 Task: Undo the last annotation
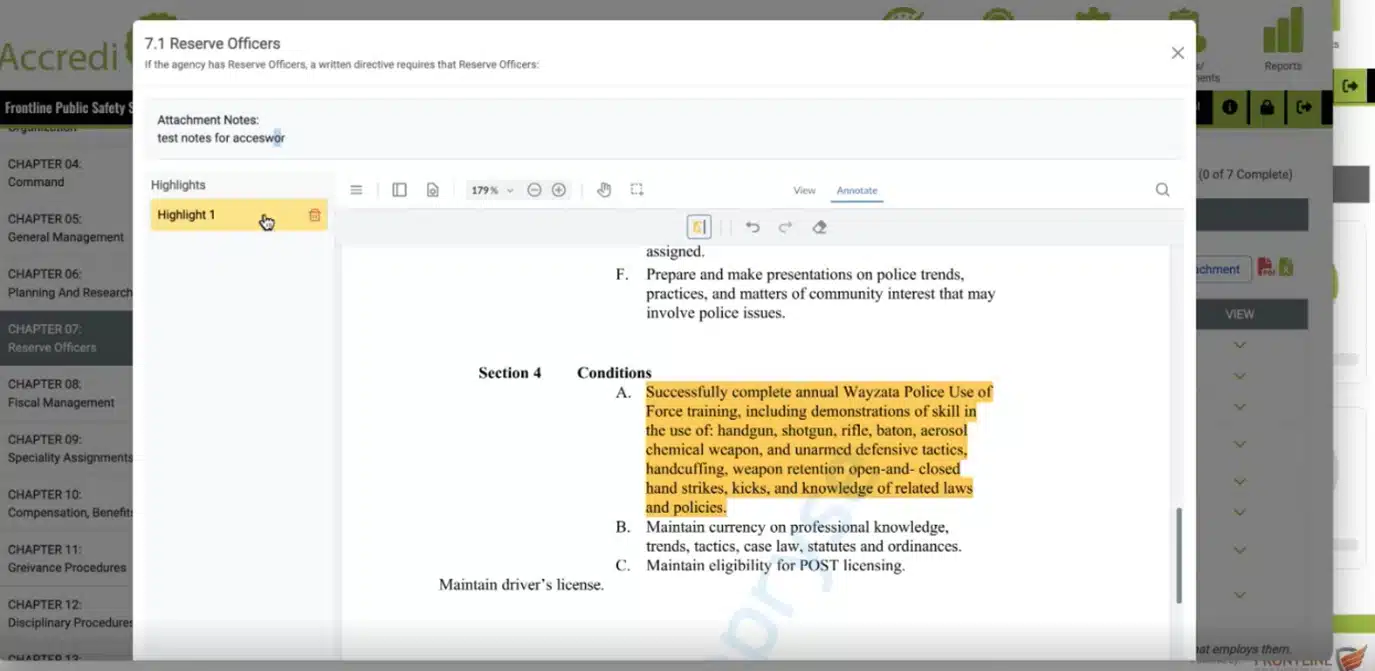753,227
